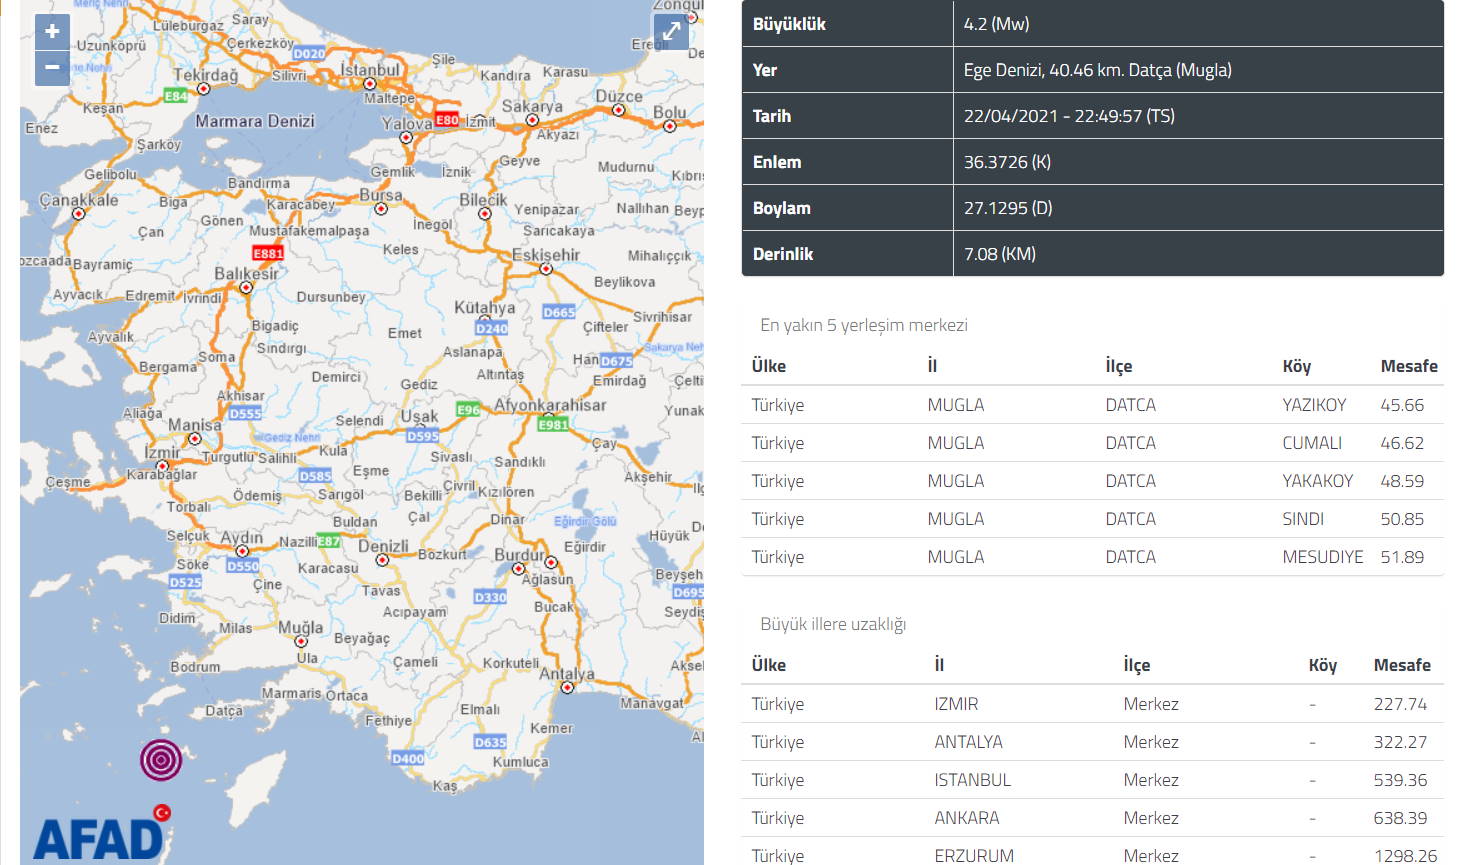This screenshot has width=1461, height=865.
Task: Zoom out on the map
Action: [52, 68]
